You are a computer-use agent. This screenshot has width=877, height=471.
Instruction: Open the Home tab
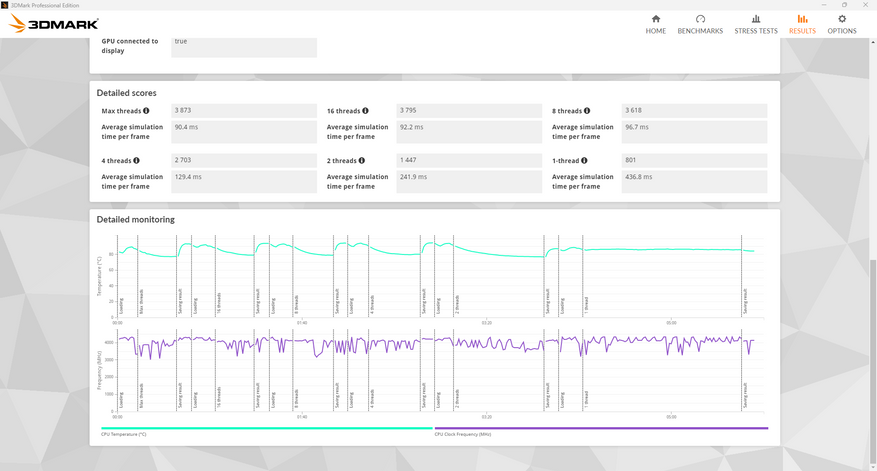tap(656, 25)
